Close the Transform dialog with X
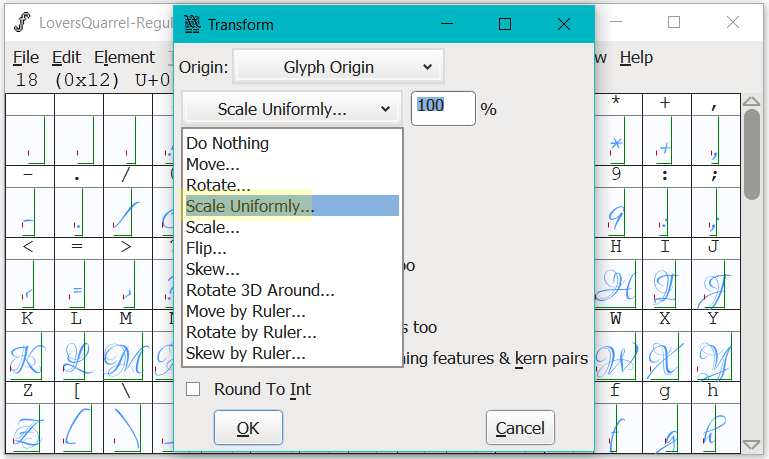The image size is (769, 459). tap(564, 24)
